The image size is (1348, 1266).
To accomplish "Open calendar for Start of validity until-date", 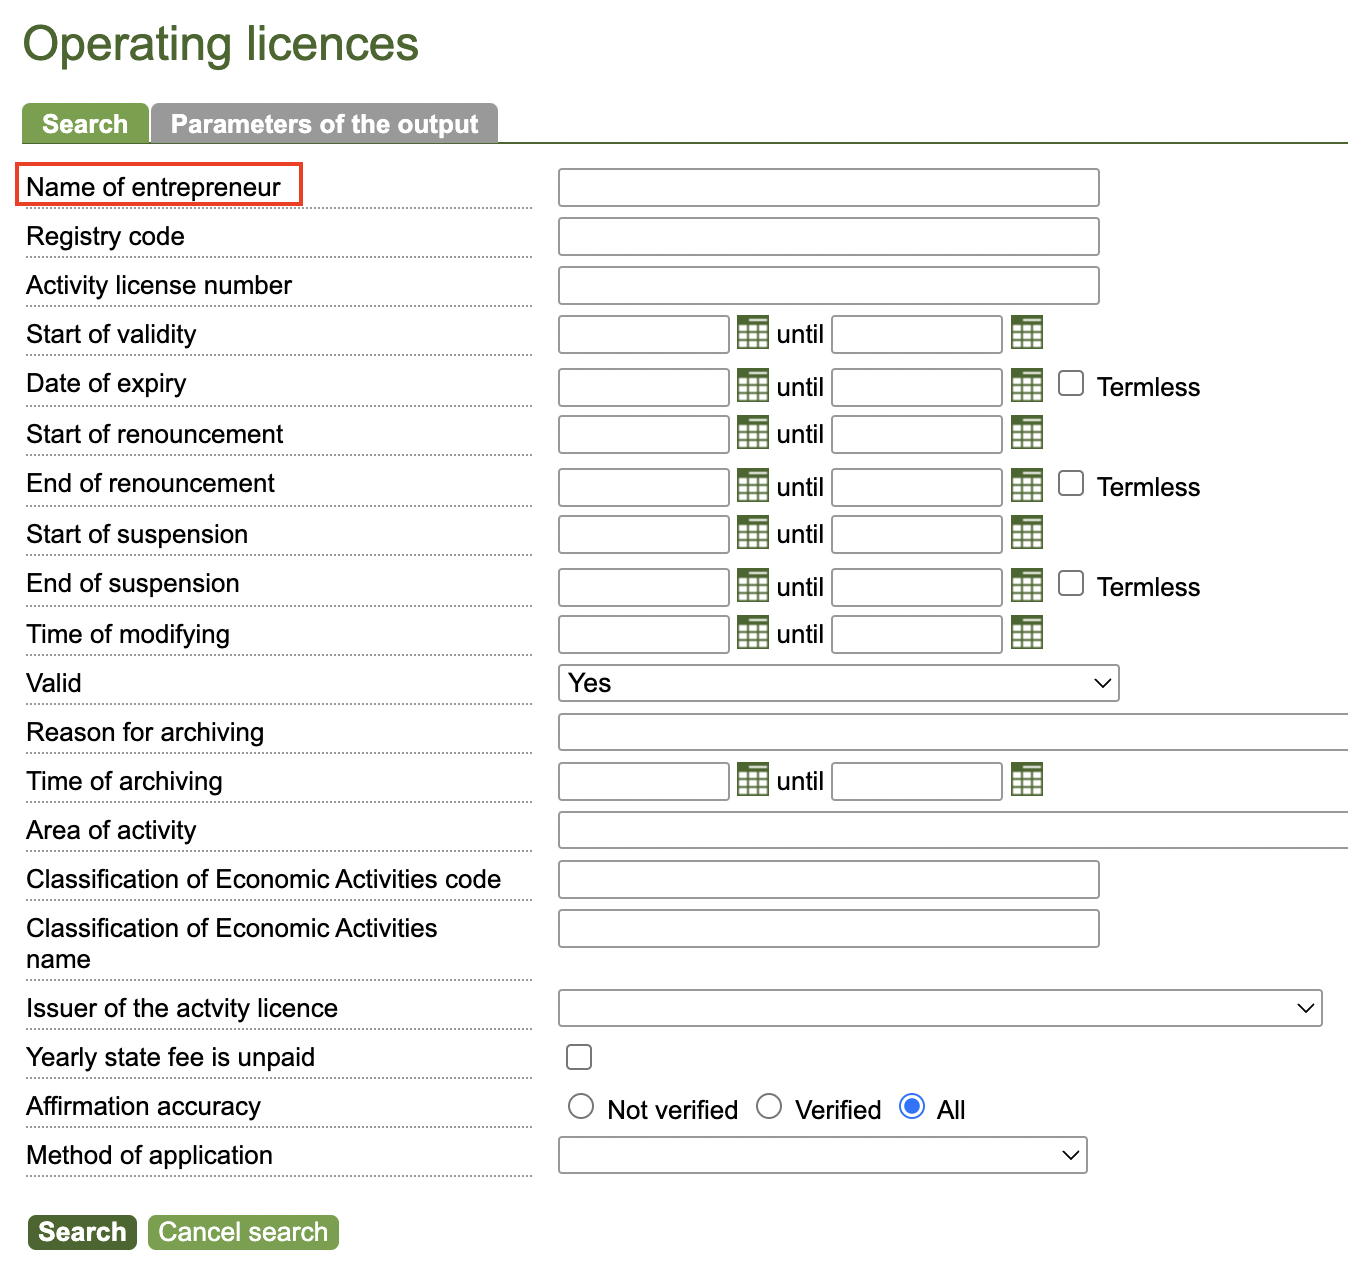I will (1026, 333).
